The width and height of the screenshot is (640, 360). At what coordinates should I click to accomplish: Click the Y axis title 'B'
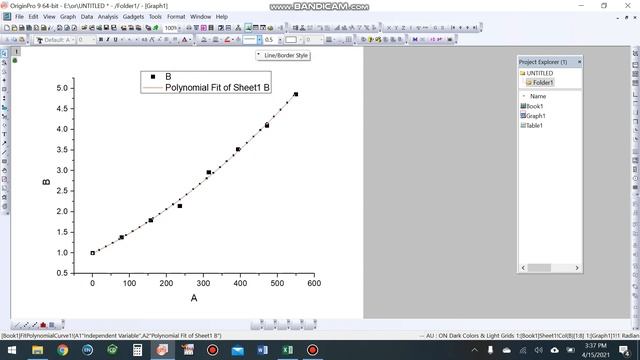(x=46, y=182)
